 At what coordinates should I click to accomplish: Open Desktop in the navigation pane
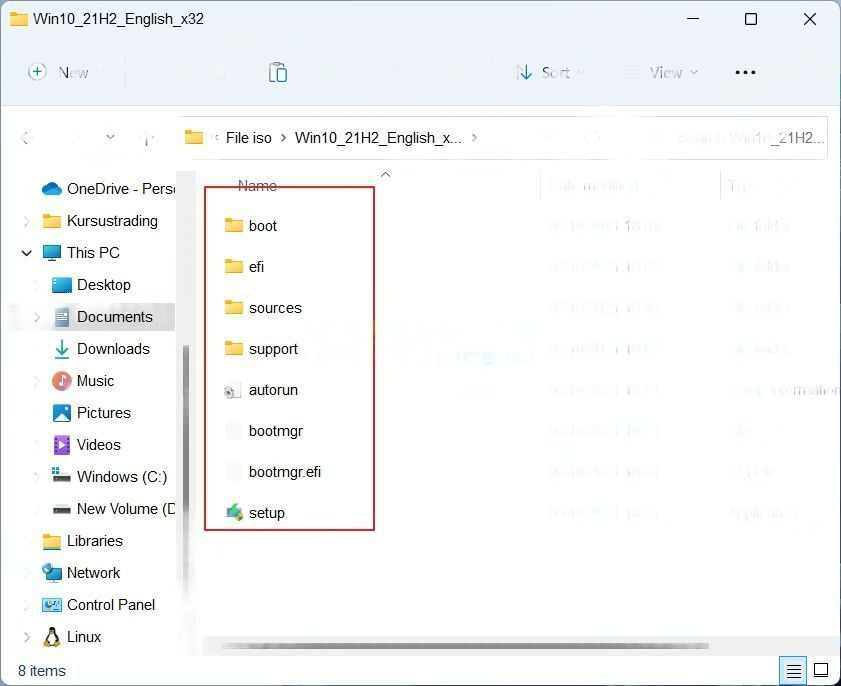91,285
